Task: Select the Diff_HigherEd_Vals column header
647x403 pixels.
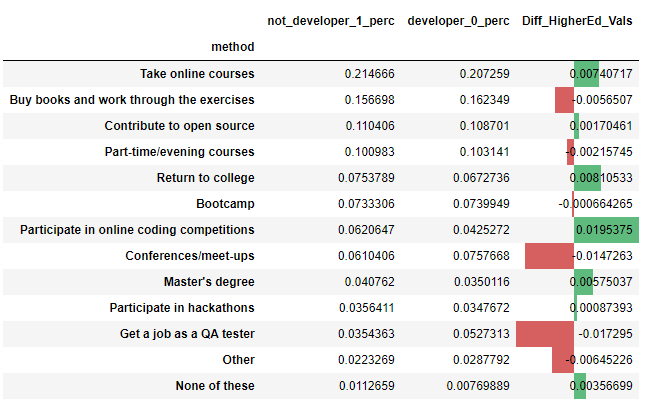Action: coord(577,21)
